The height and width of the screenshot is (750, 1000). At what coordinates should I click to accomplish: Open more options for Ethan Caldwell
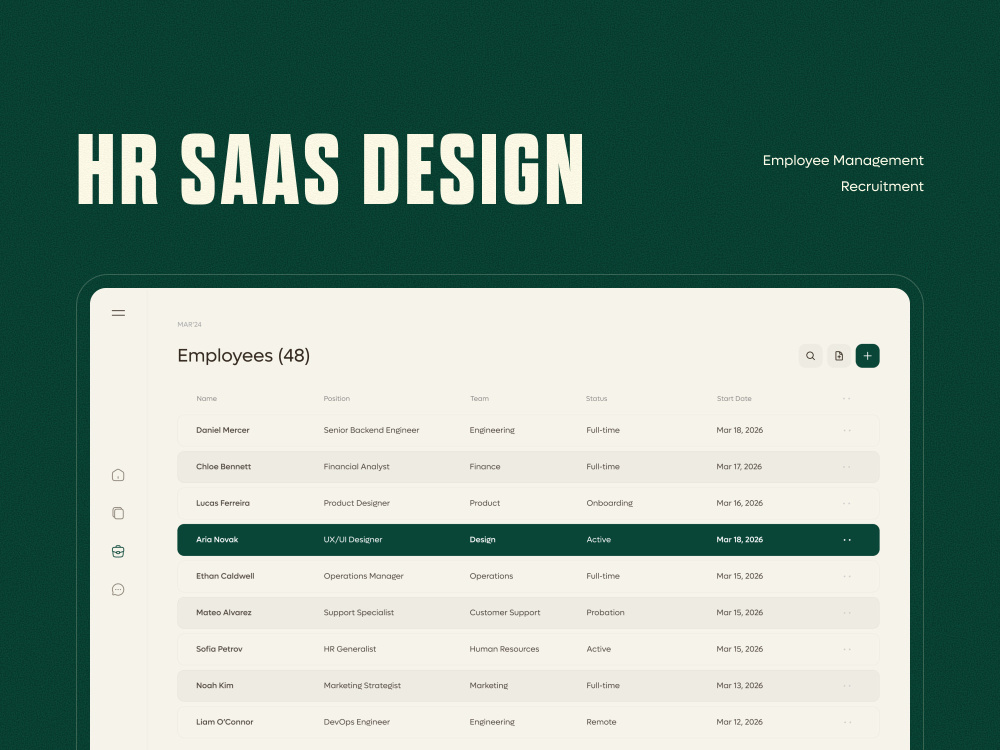pyautogui.click(x=847, y=577)
